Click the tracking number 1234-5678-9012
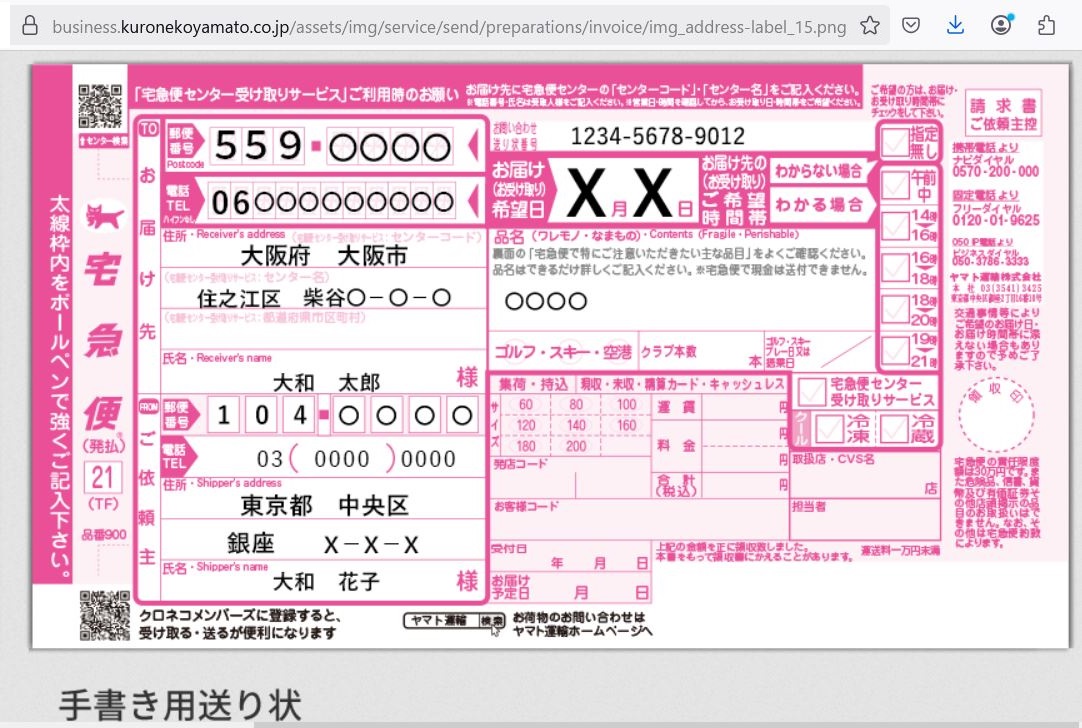The width and height of the screenshot is (1082, 728). [658, 137]
